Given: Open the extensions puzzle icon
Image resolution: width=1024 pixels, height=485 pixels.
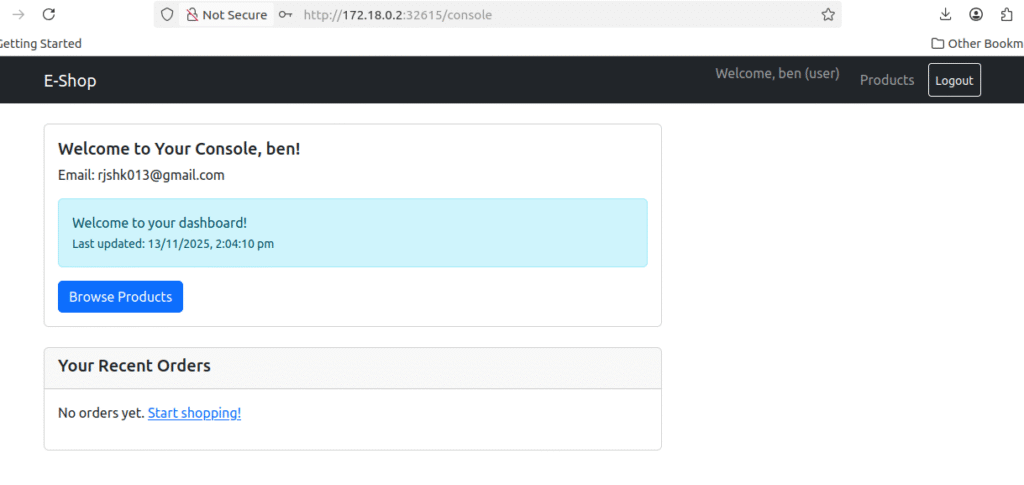Looking at the screenshot, I should 1005,15.
